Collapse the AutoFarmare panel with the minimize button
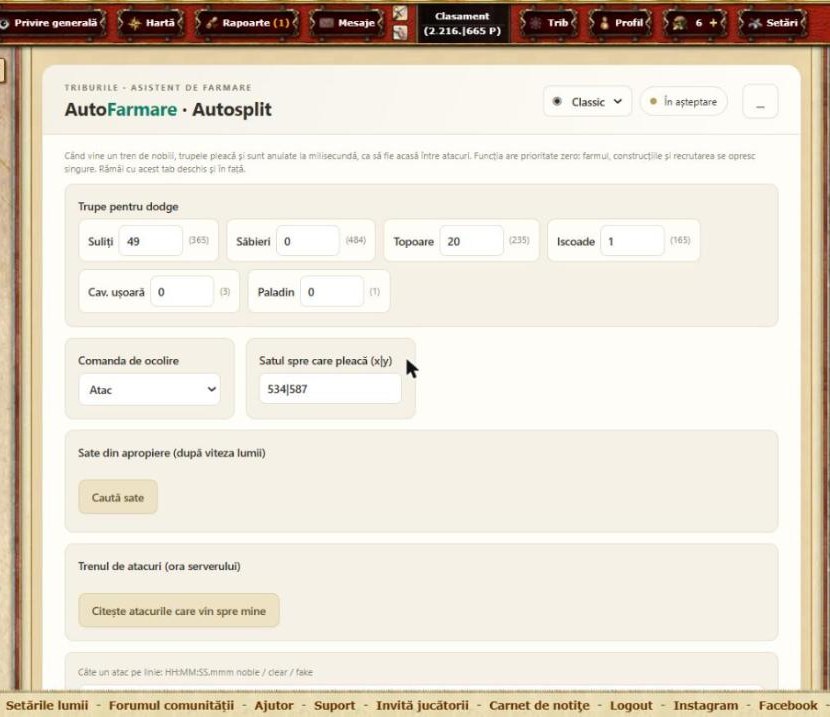This screenshot has width=830, height=717. pyautogui.click(x=760, y=102)
